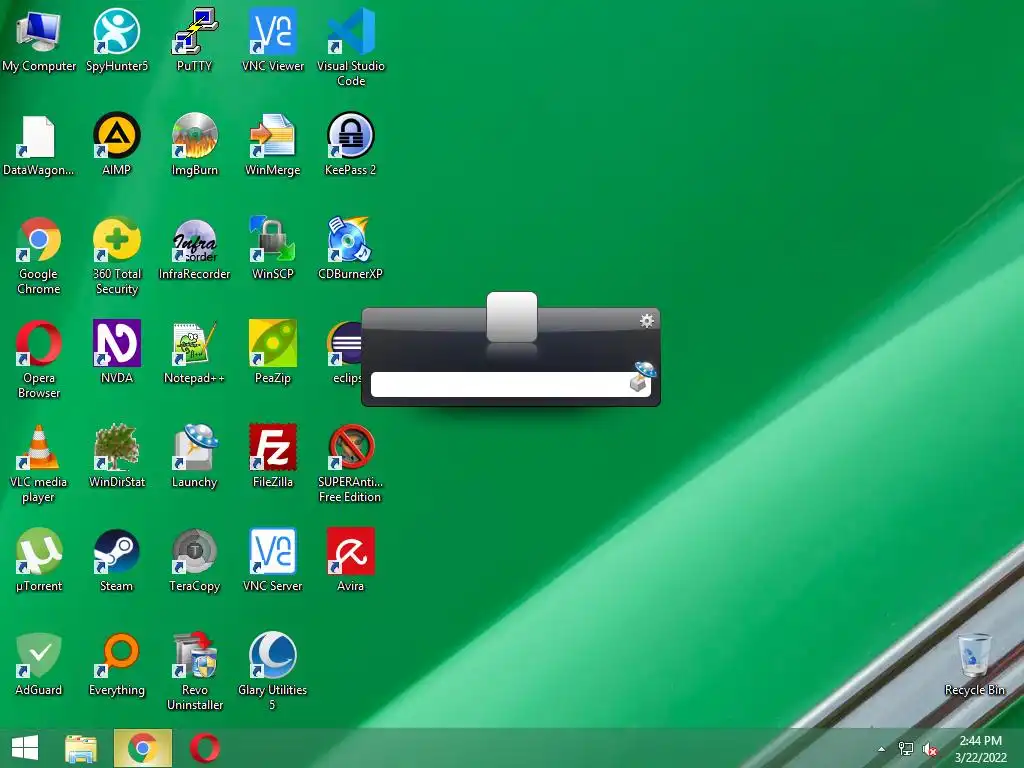Screen dimensions: 1024x768
Task: Select the InfraRecorder desktop shortcut
Action: click(195, 249)
